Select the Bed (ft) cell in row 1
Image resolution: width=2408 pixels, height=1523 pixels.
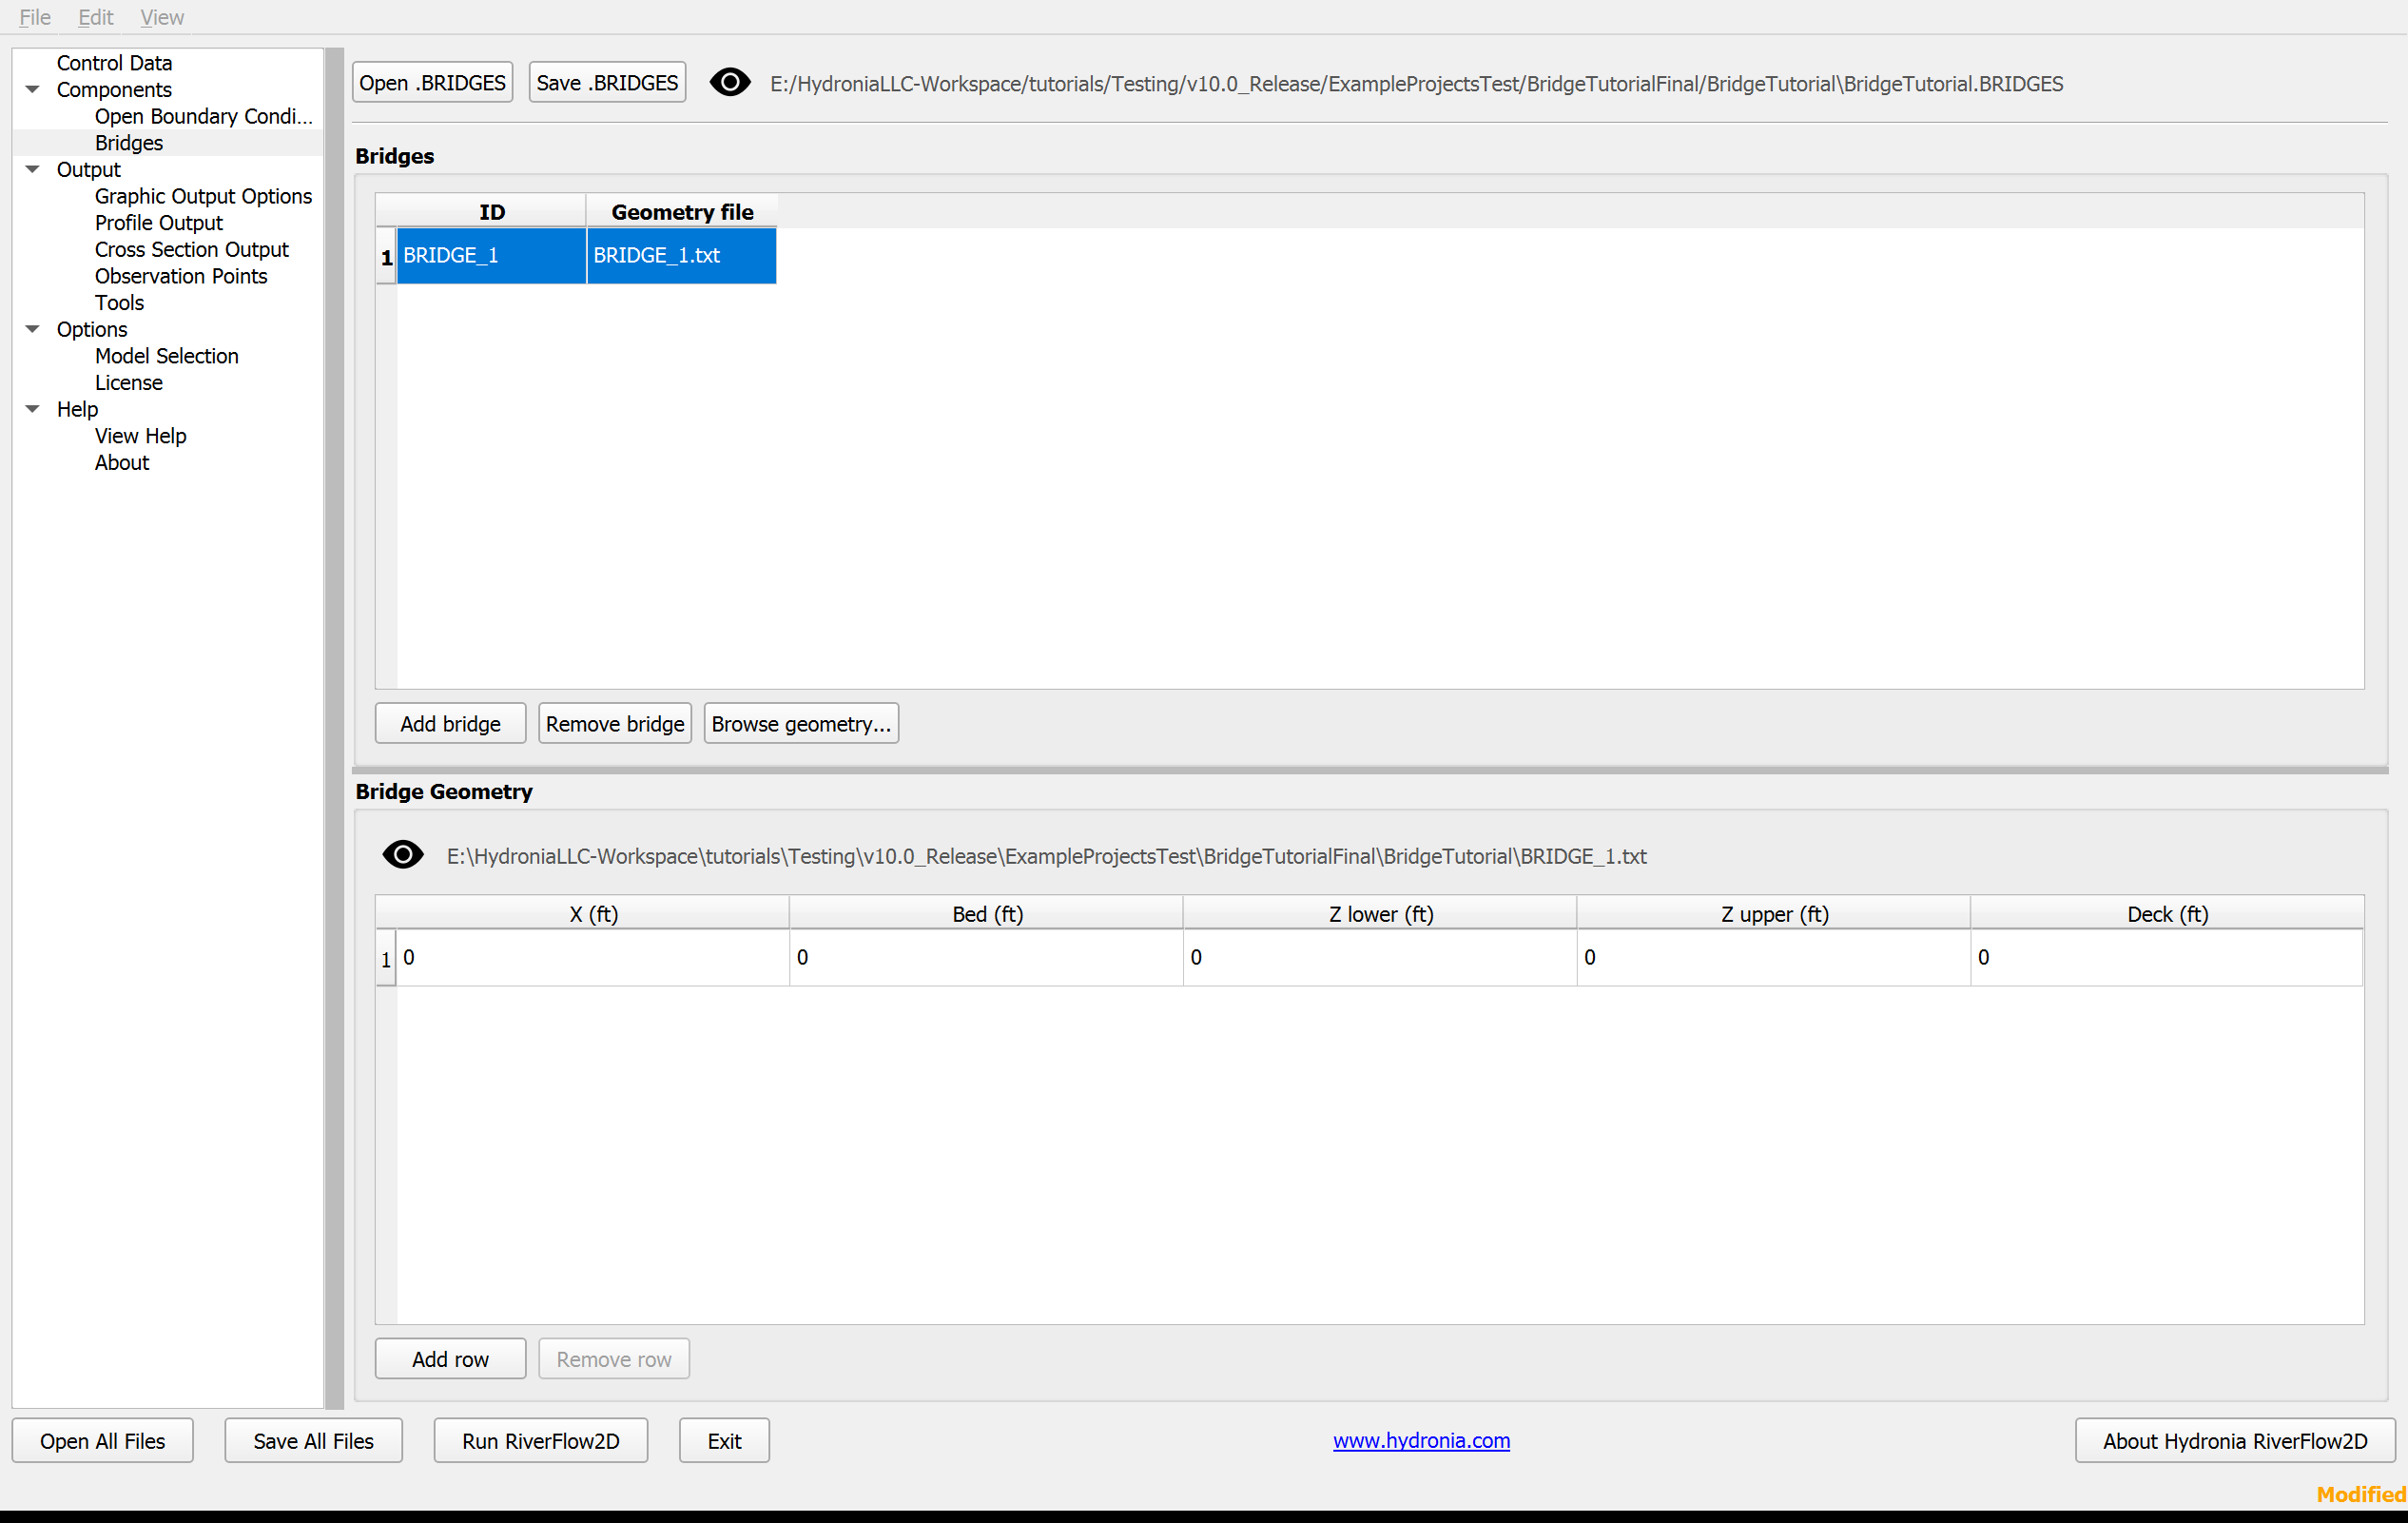point(987,958)
